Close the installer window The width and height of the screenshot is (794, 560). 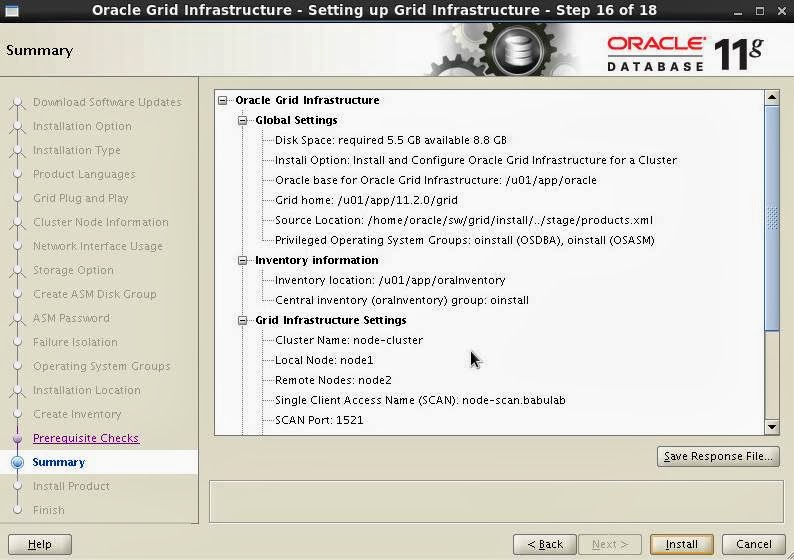(782, 11)
